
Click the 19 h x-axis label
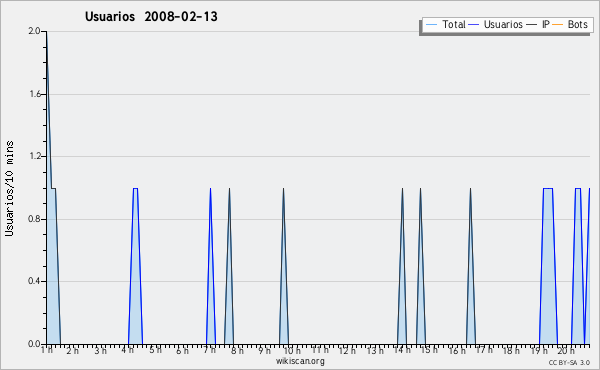(539, 350)
